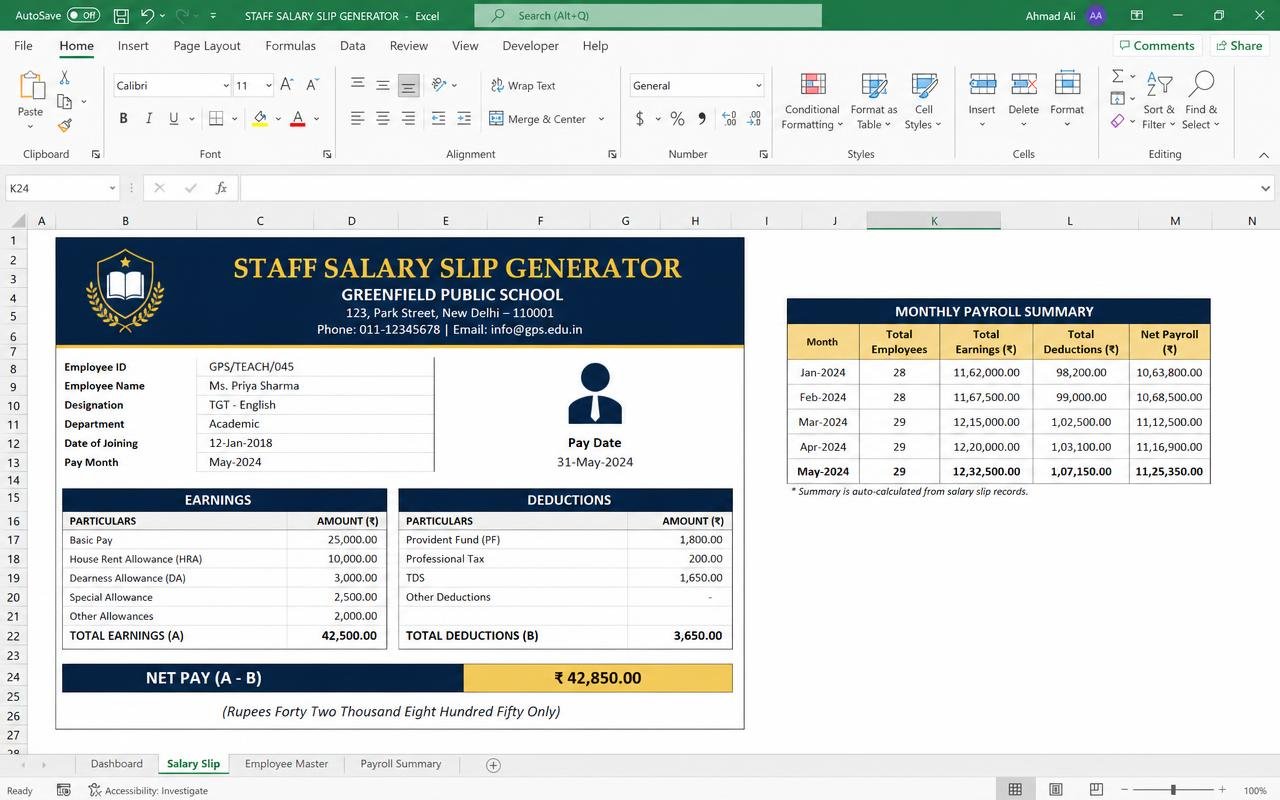This screenshot has height=800, width=1280.
Task: Click Insert cells button
Action: point(982,99)
